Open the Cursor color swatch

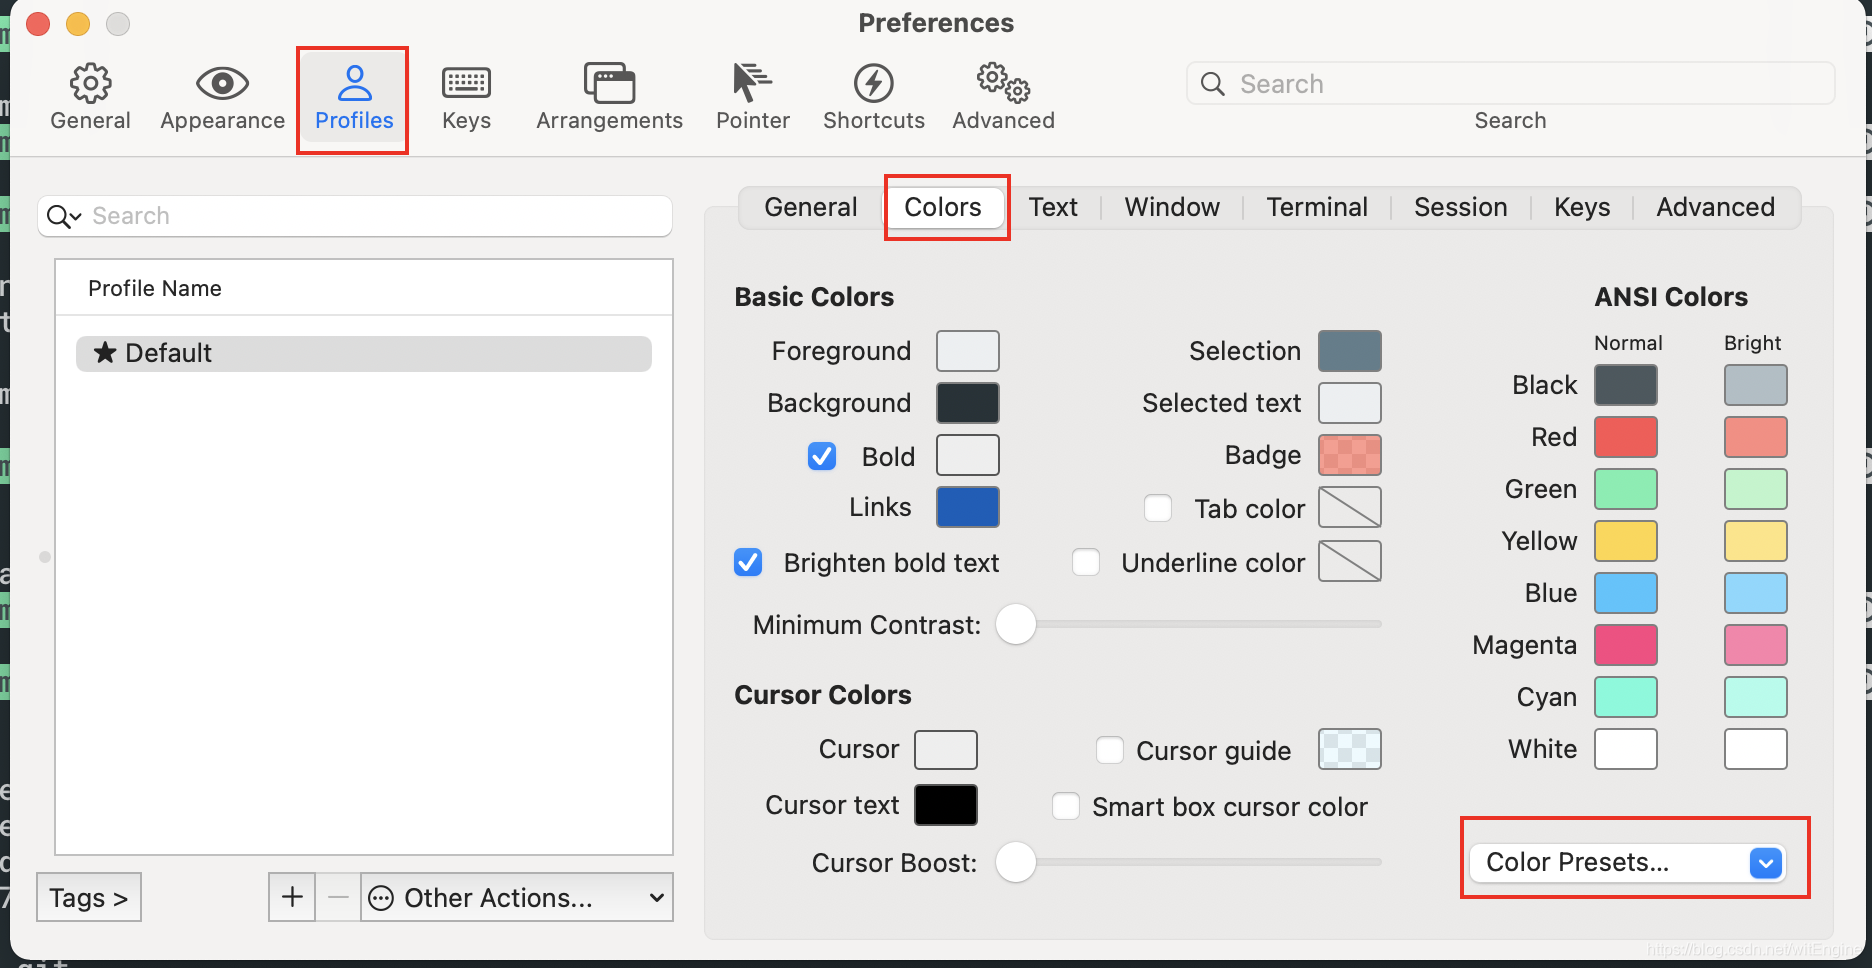point(946,749)
